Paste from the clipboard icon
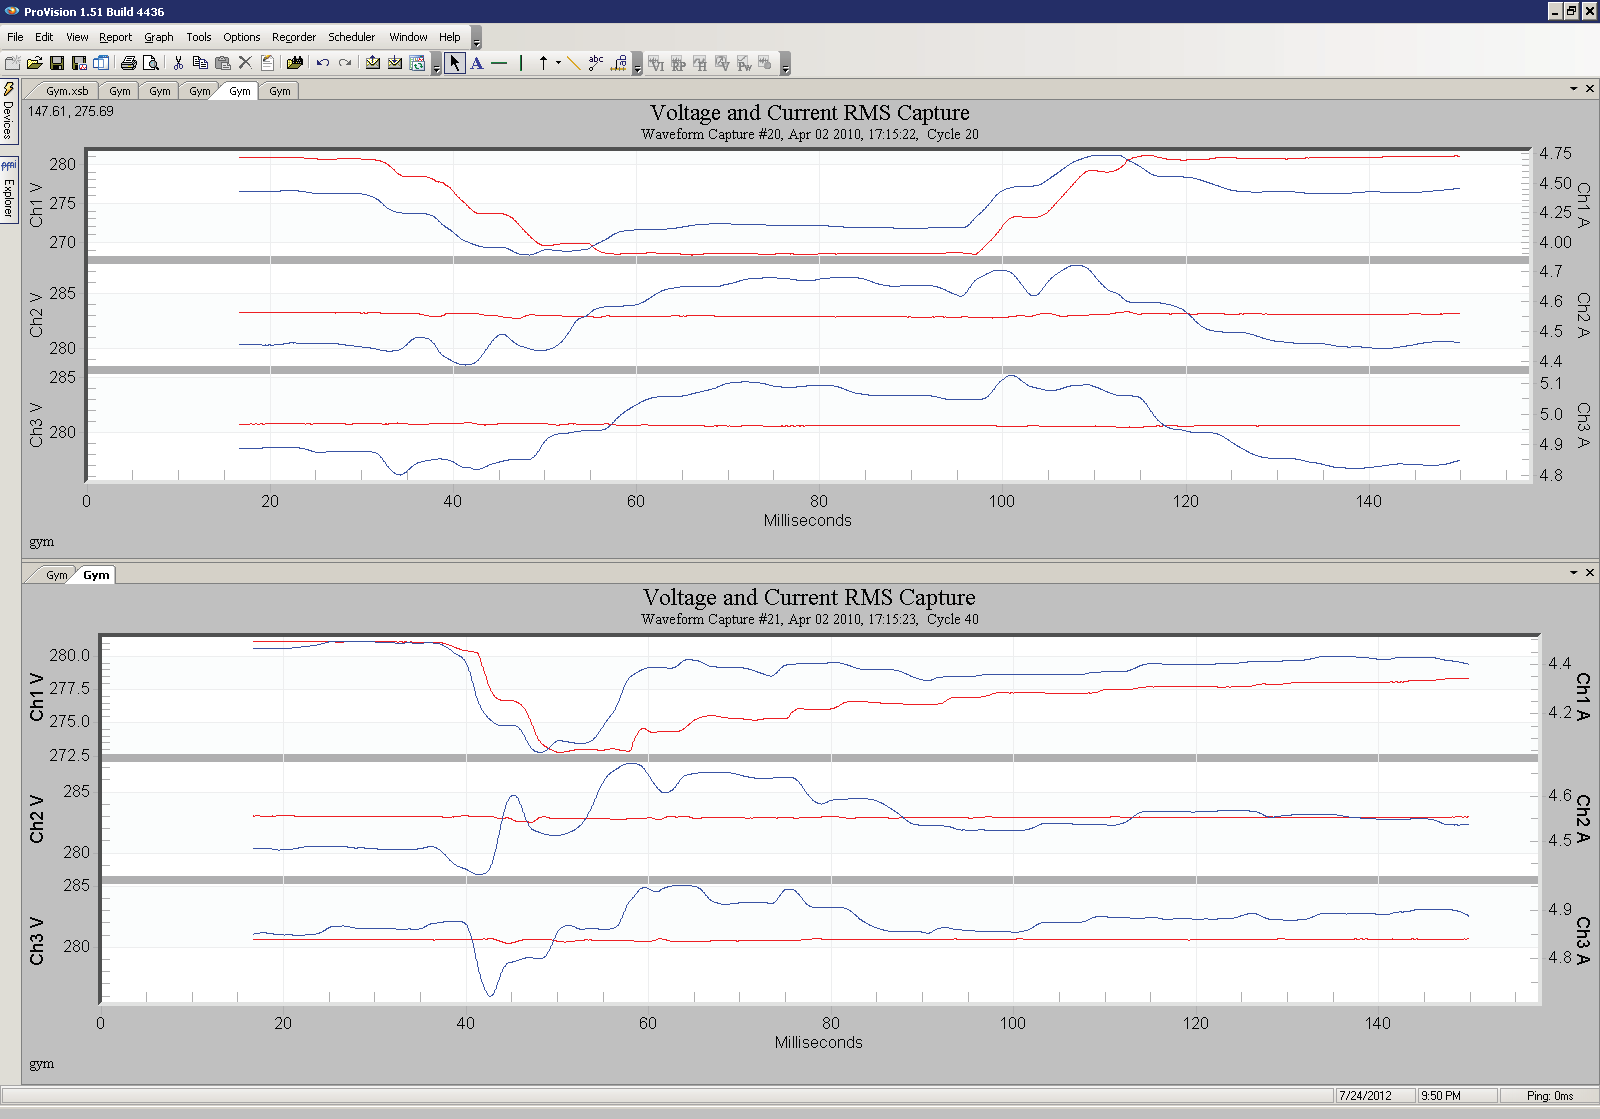This screenshot has height=1119, width=1600. tap(223, 62)
